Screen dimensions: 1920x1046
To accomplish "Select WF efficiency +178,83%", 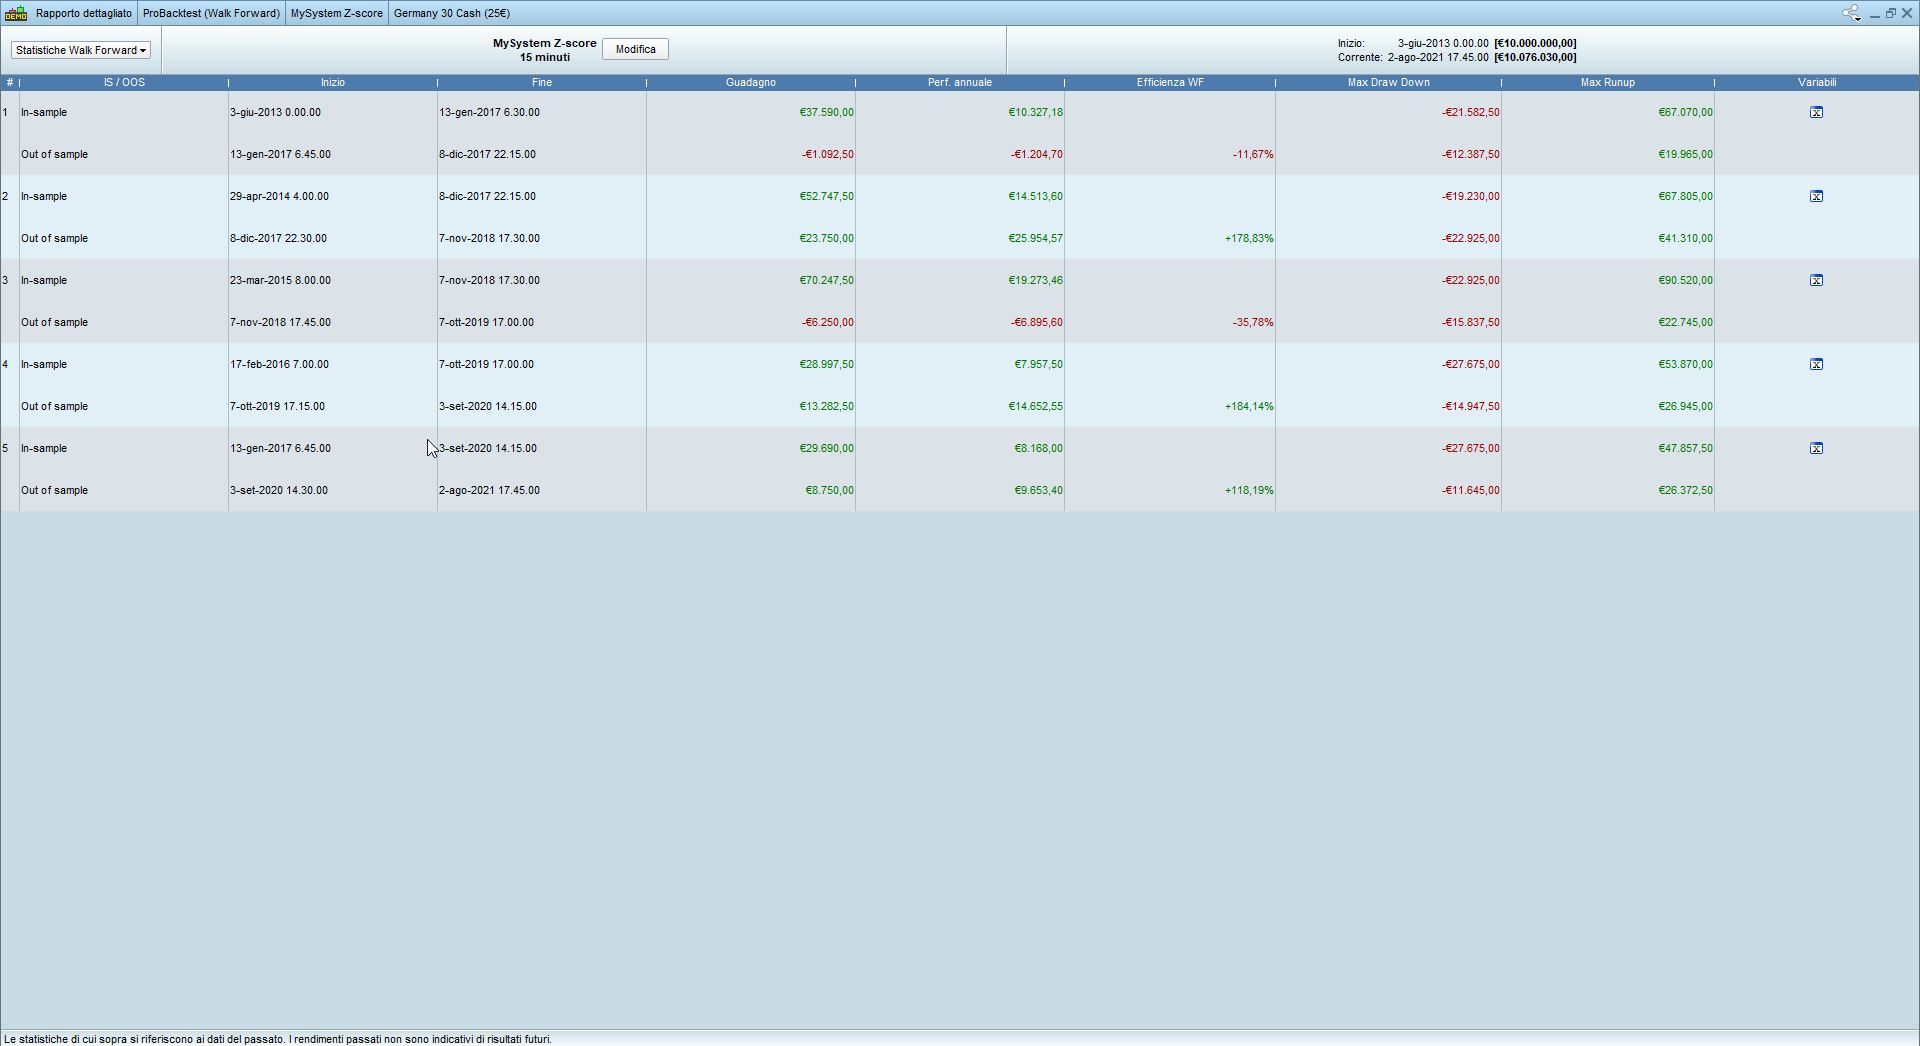I will coord(1249,238).
